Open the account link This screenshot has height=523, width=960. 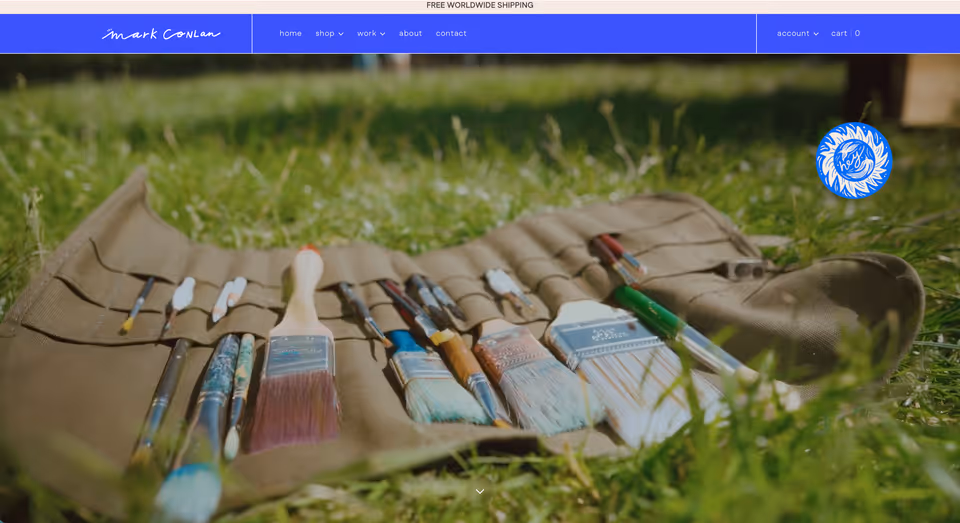click(793, 34)
